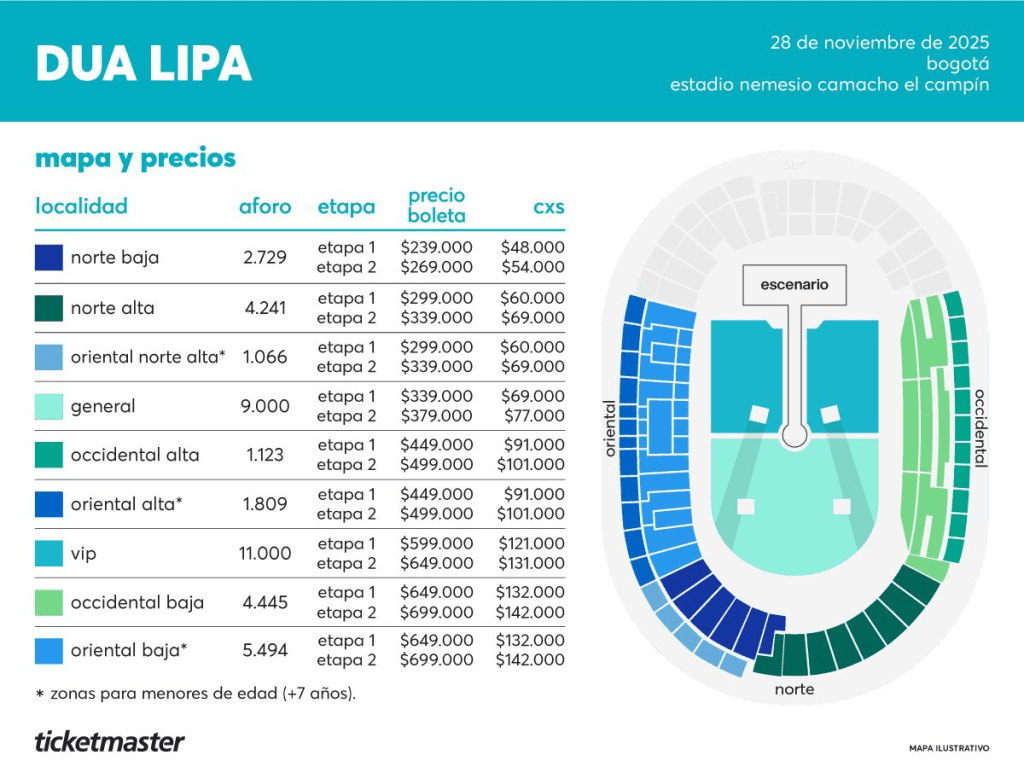Click the general mint color swatch
1024x784 pixels.
pyautogui.click(x=48, y=406)
